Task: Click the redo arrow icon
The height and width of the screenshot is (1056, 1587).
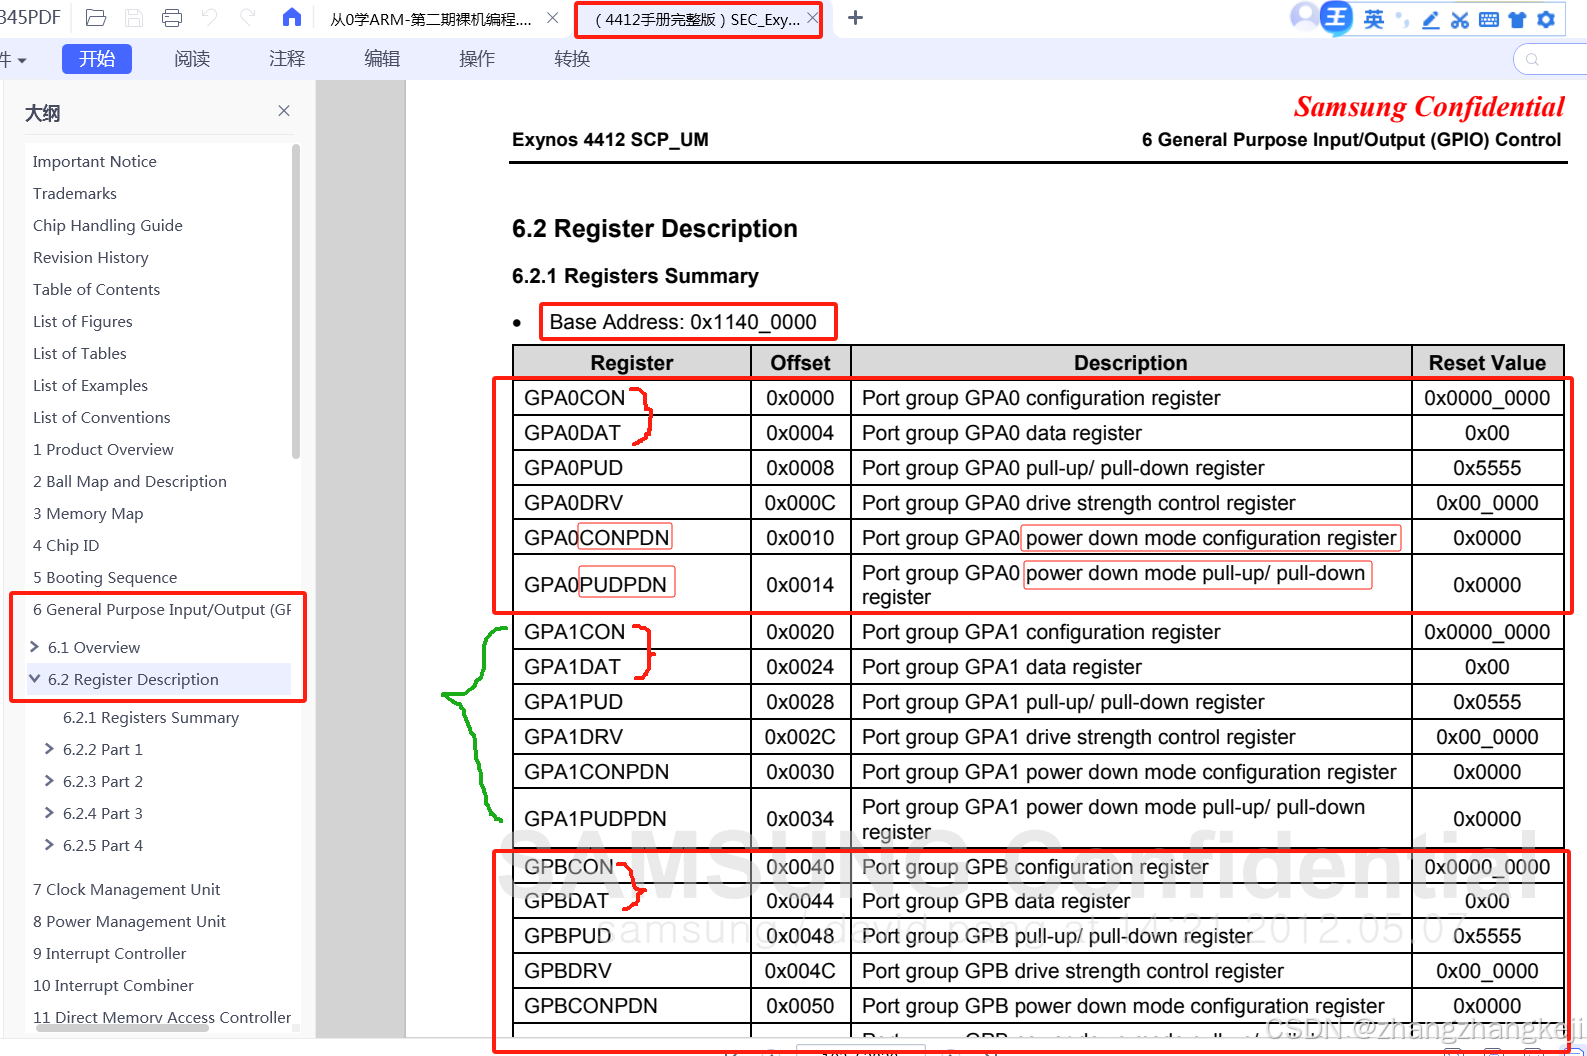Action: 248,17
